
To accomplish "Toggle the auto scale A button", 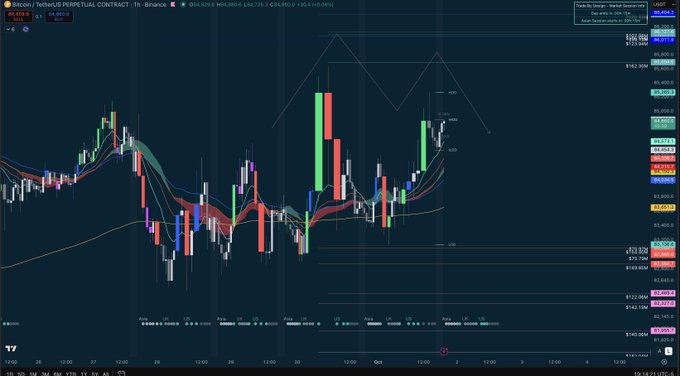I will (659, 351).
